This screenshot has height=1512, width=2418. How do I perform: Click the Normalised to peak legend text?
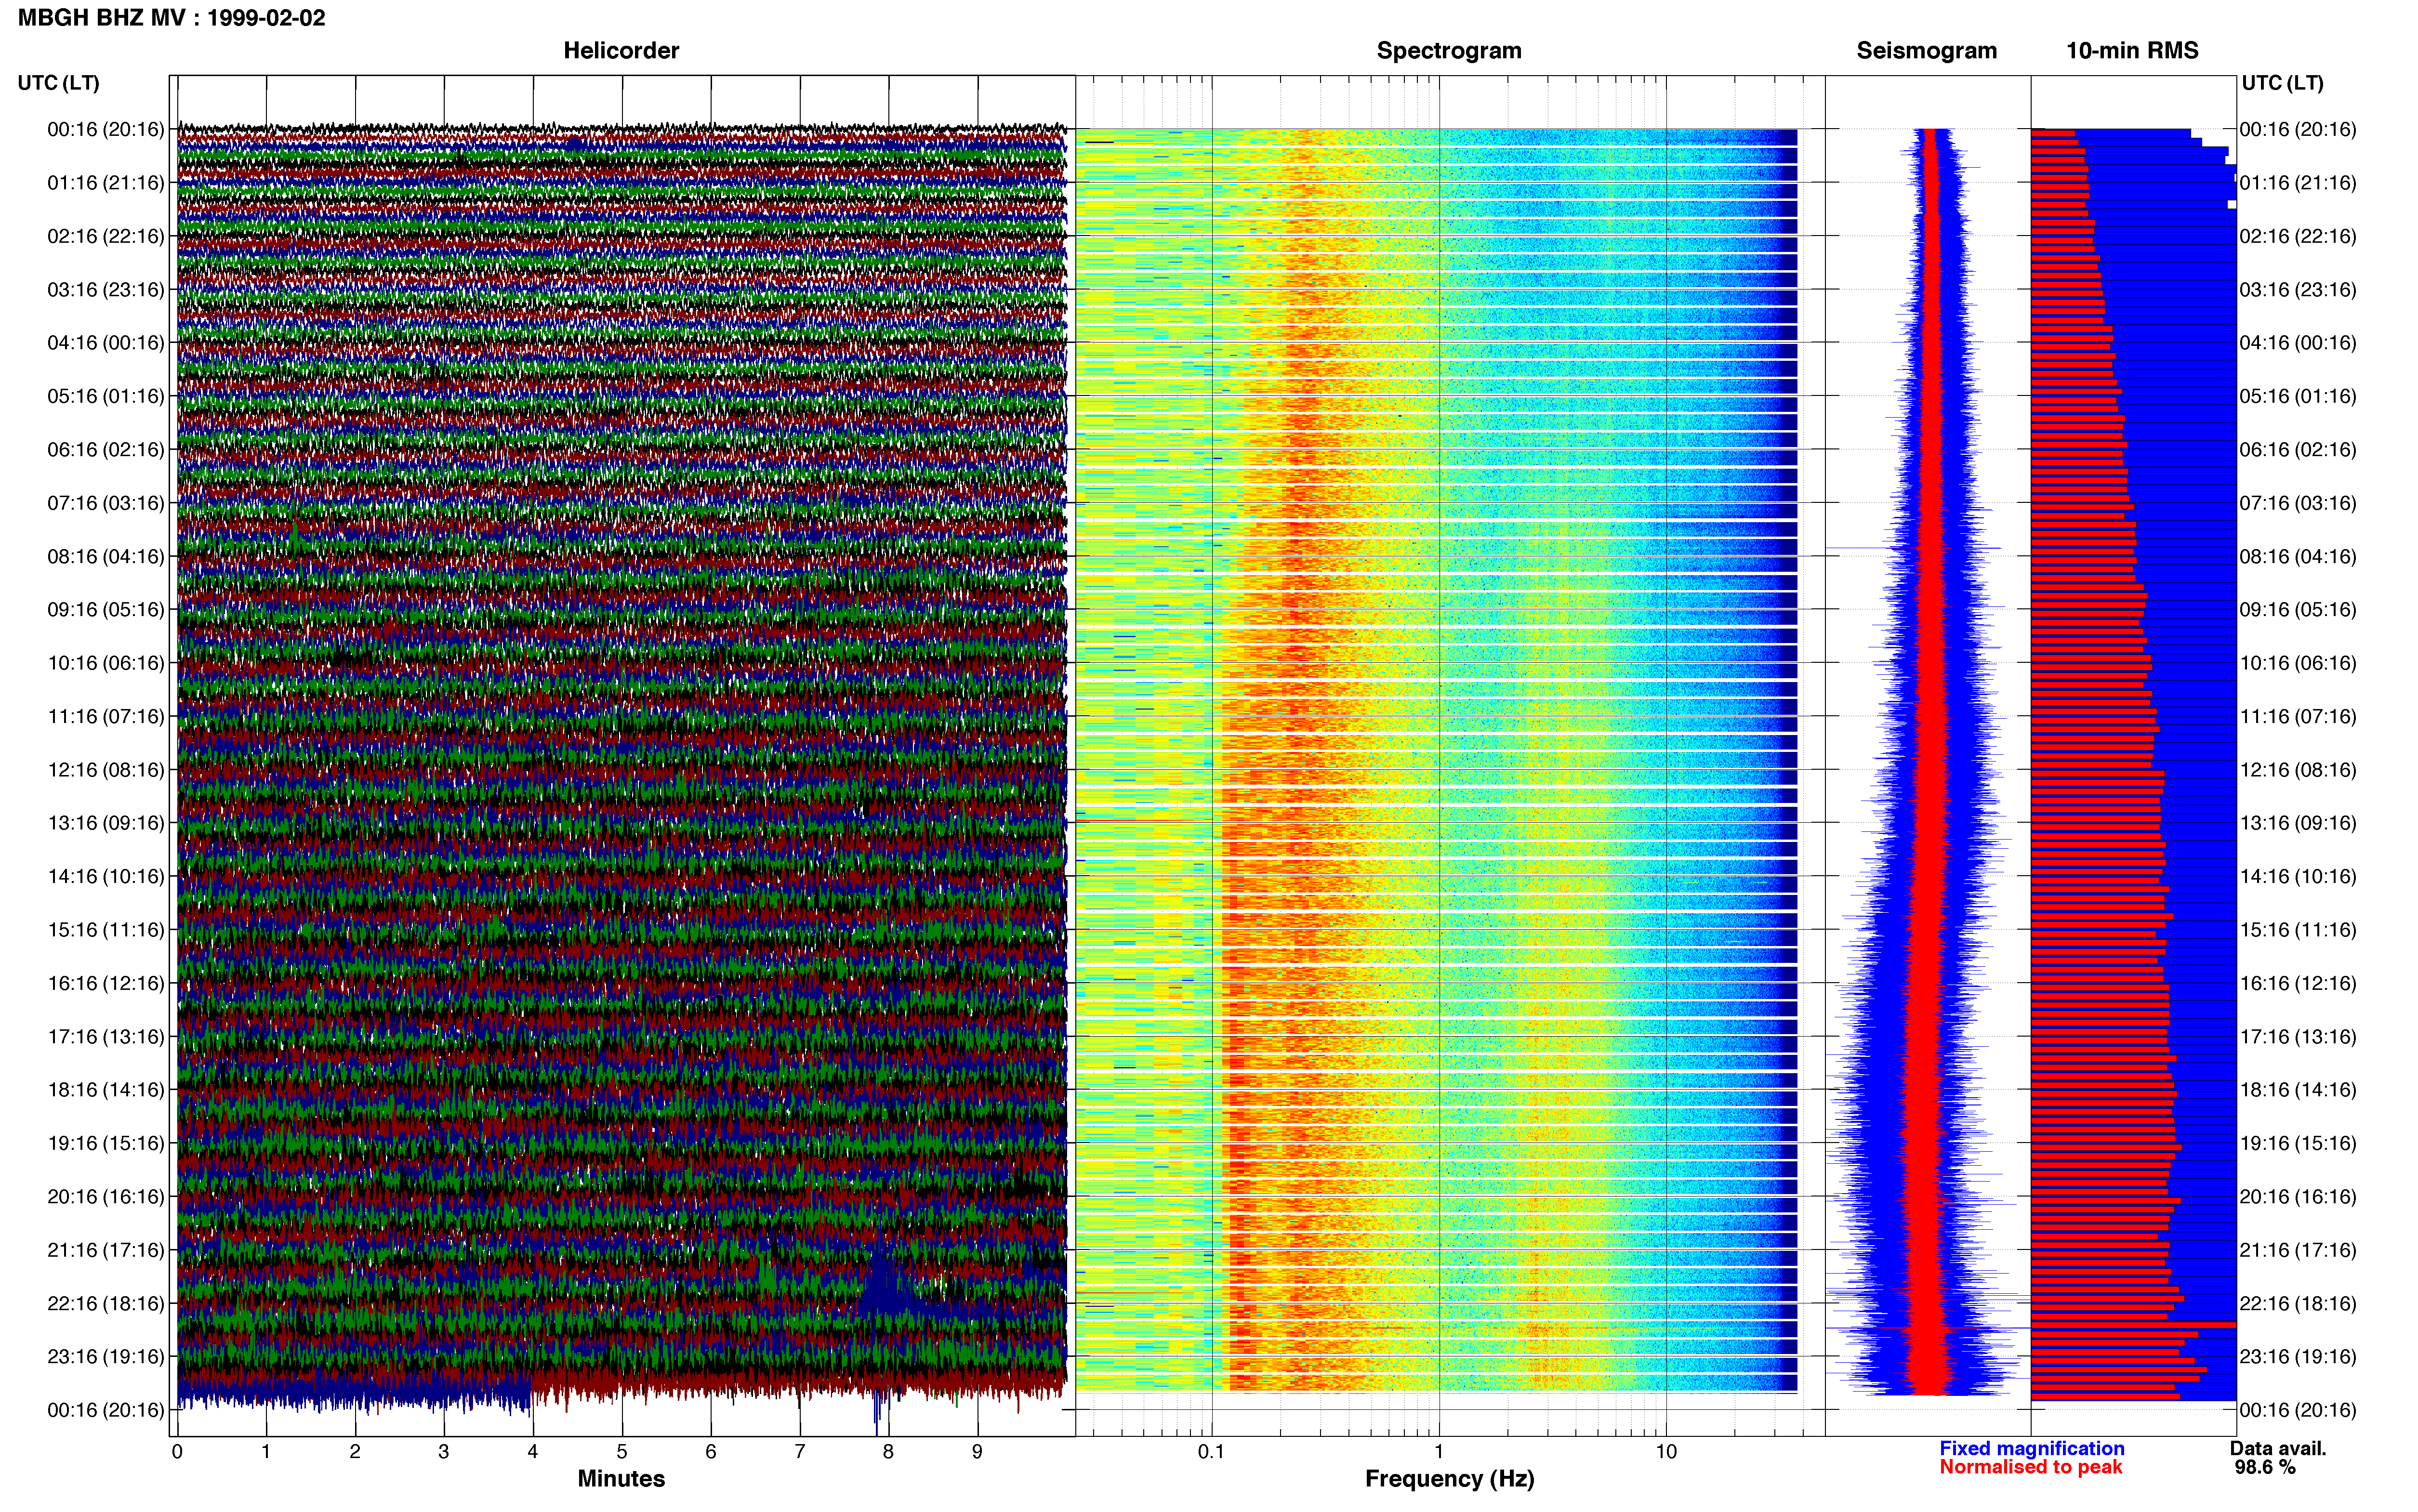point(2030,1467)
